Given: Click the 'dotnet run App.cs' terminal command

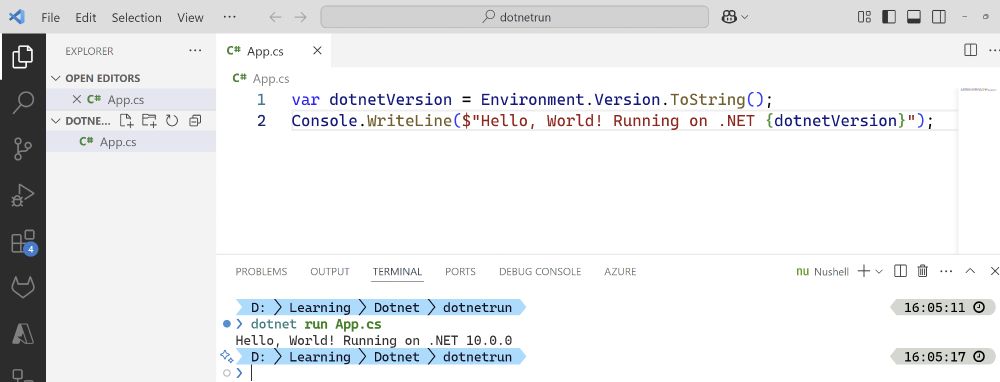Looking at the screenshot, I should tap(316, 324).
